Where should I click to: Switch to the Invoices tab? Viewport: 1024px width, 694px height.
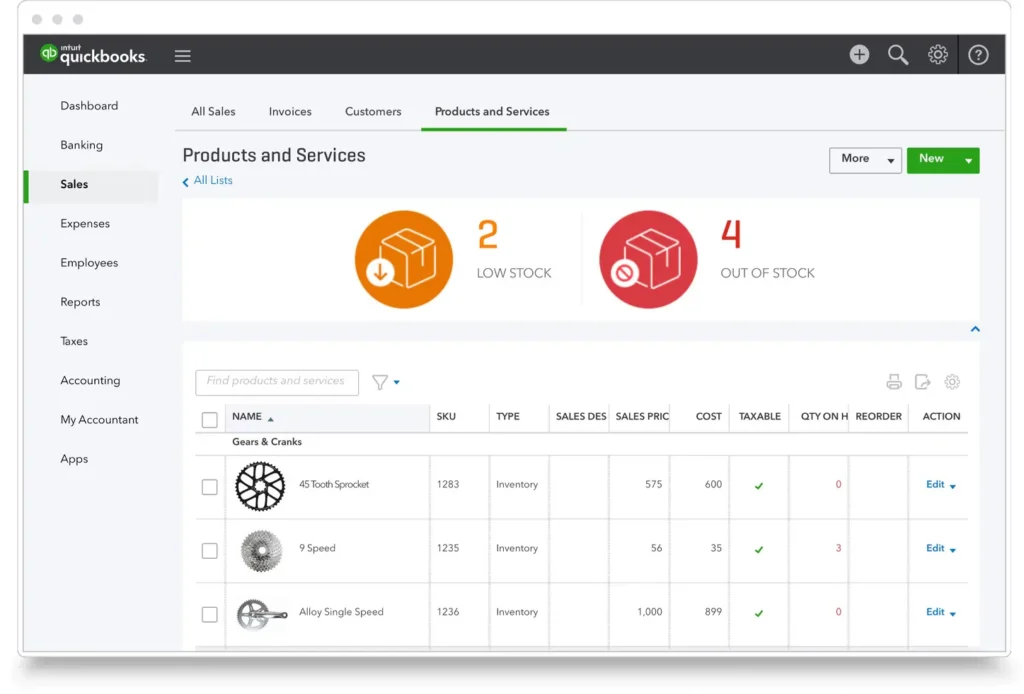290,111
